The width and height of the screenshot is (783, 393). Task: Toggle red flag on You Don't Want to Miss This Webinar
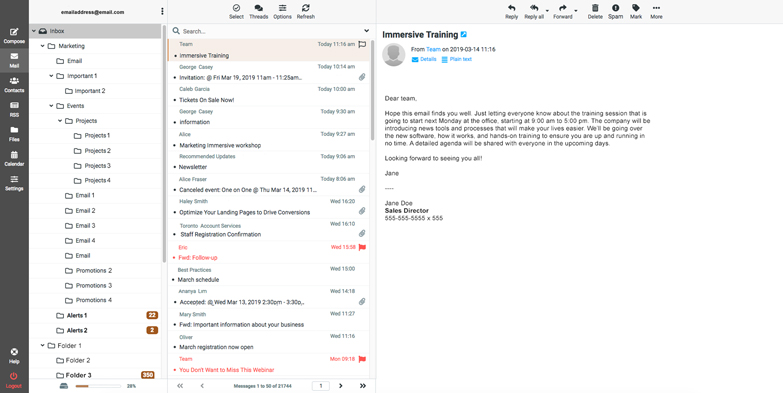tap(363, 359)
